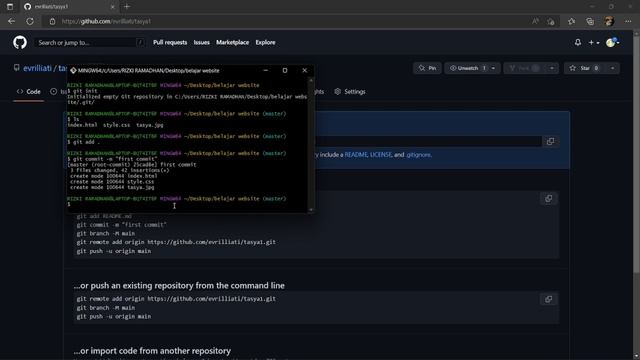Screen dimensions: 640x360
Task: Expand the create new plus dropdown
Action: 594,42
